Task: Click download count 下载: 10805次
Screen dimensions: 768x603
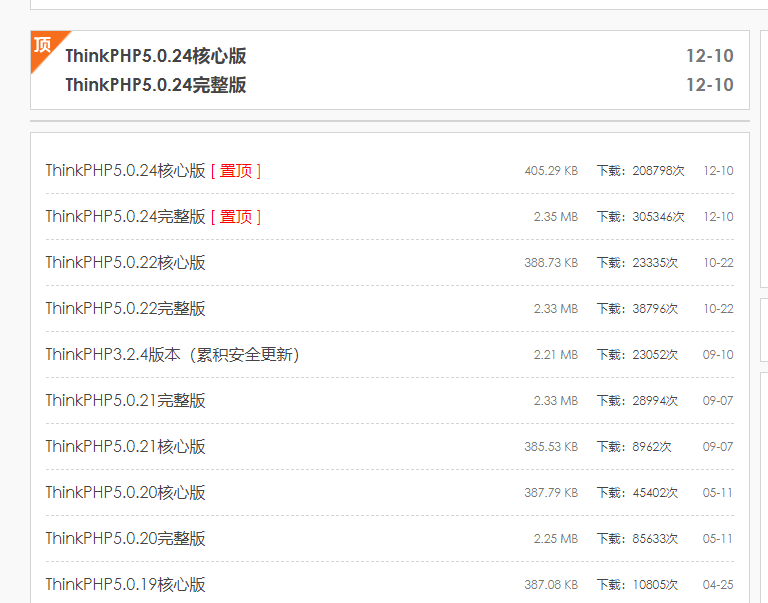Action: pyautogui.click(x=637, y=585)
